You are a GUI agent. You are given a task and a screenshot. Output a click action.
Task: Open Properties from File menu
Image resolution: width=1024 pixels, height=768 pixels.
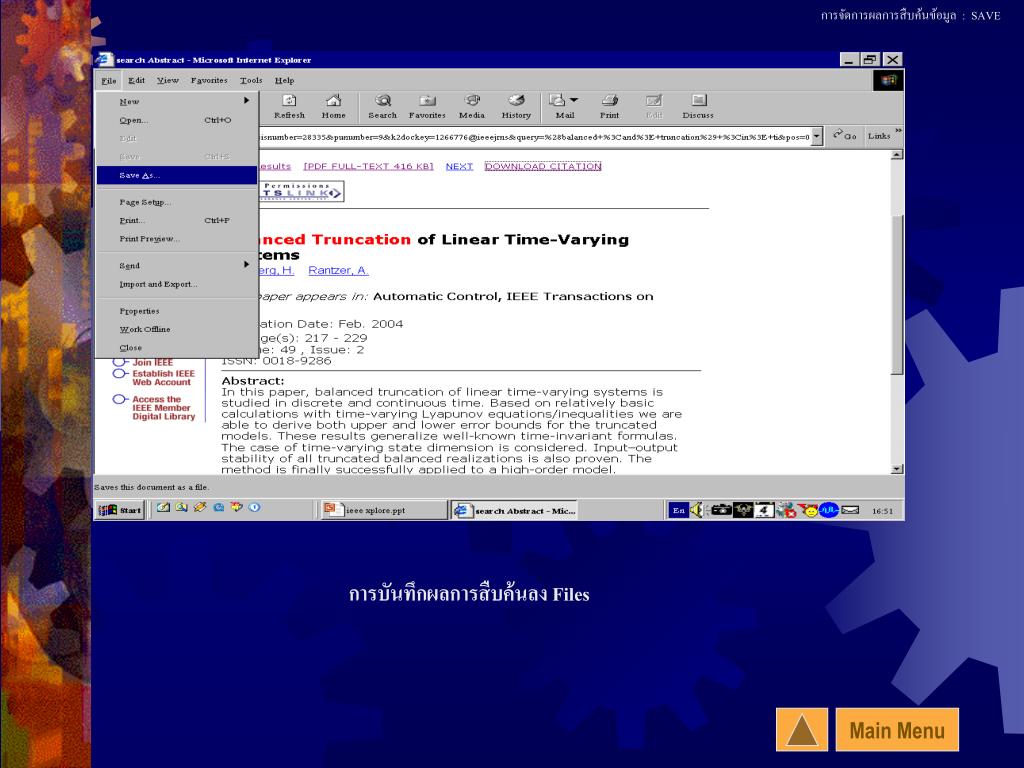pyautogui.click(x=177, y=312)
